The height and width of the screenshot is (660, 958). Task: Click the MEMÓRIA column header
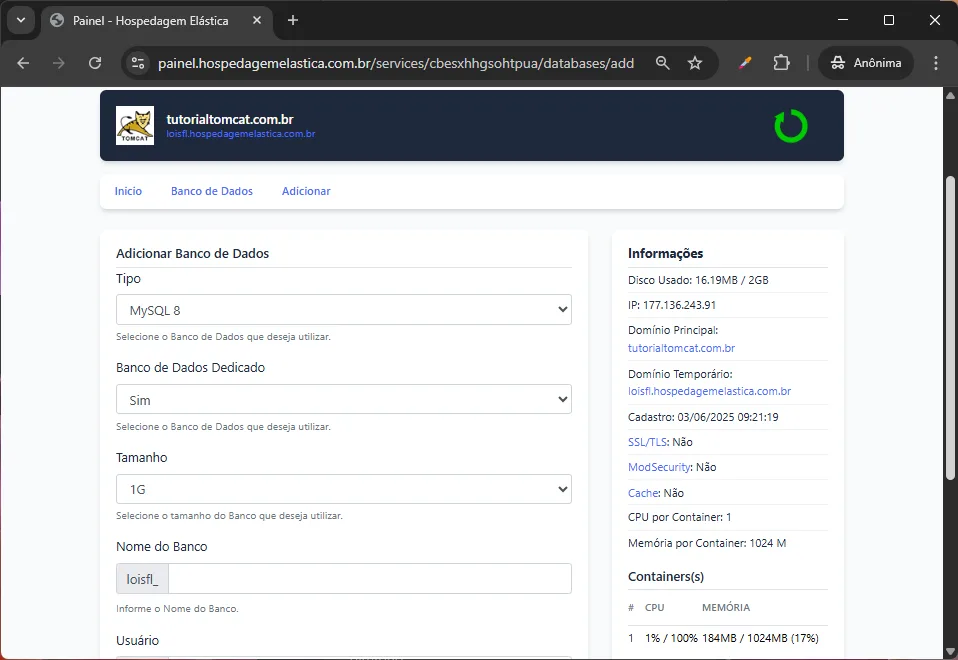[726, 607]
